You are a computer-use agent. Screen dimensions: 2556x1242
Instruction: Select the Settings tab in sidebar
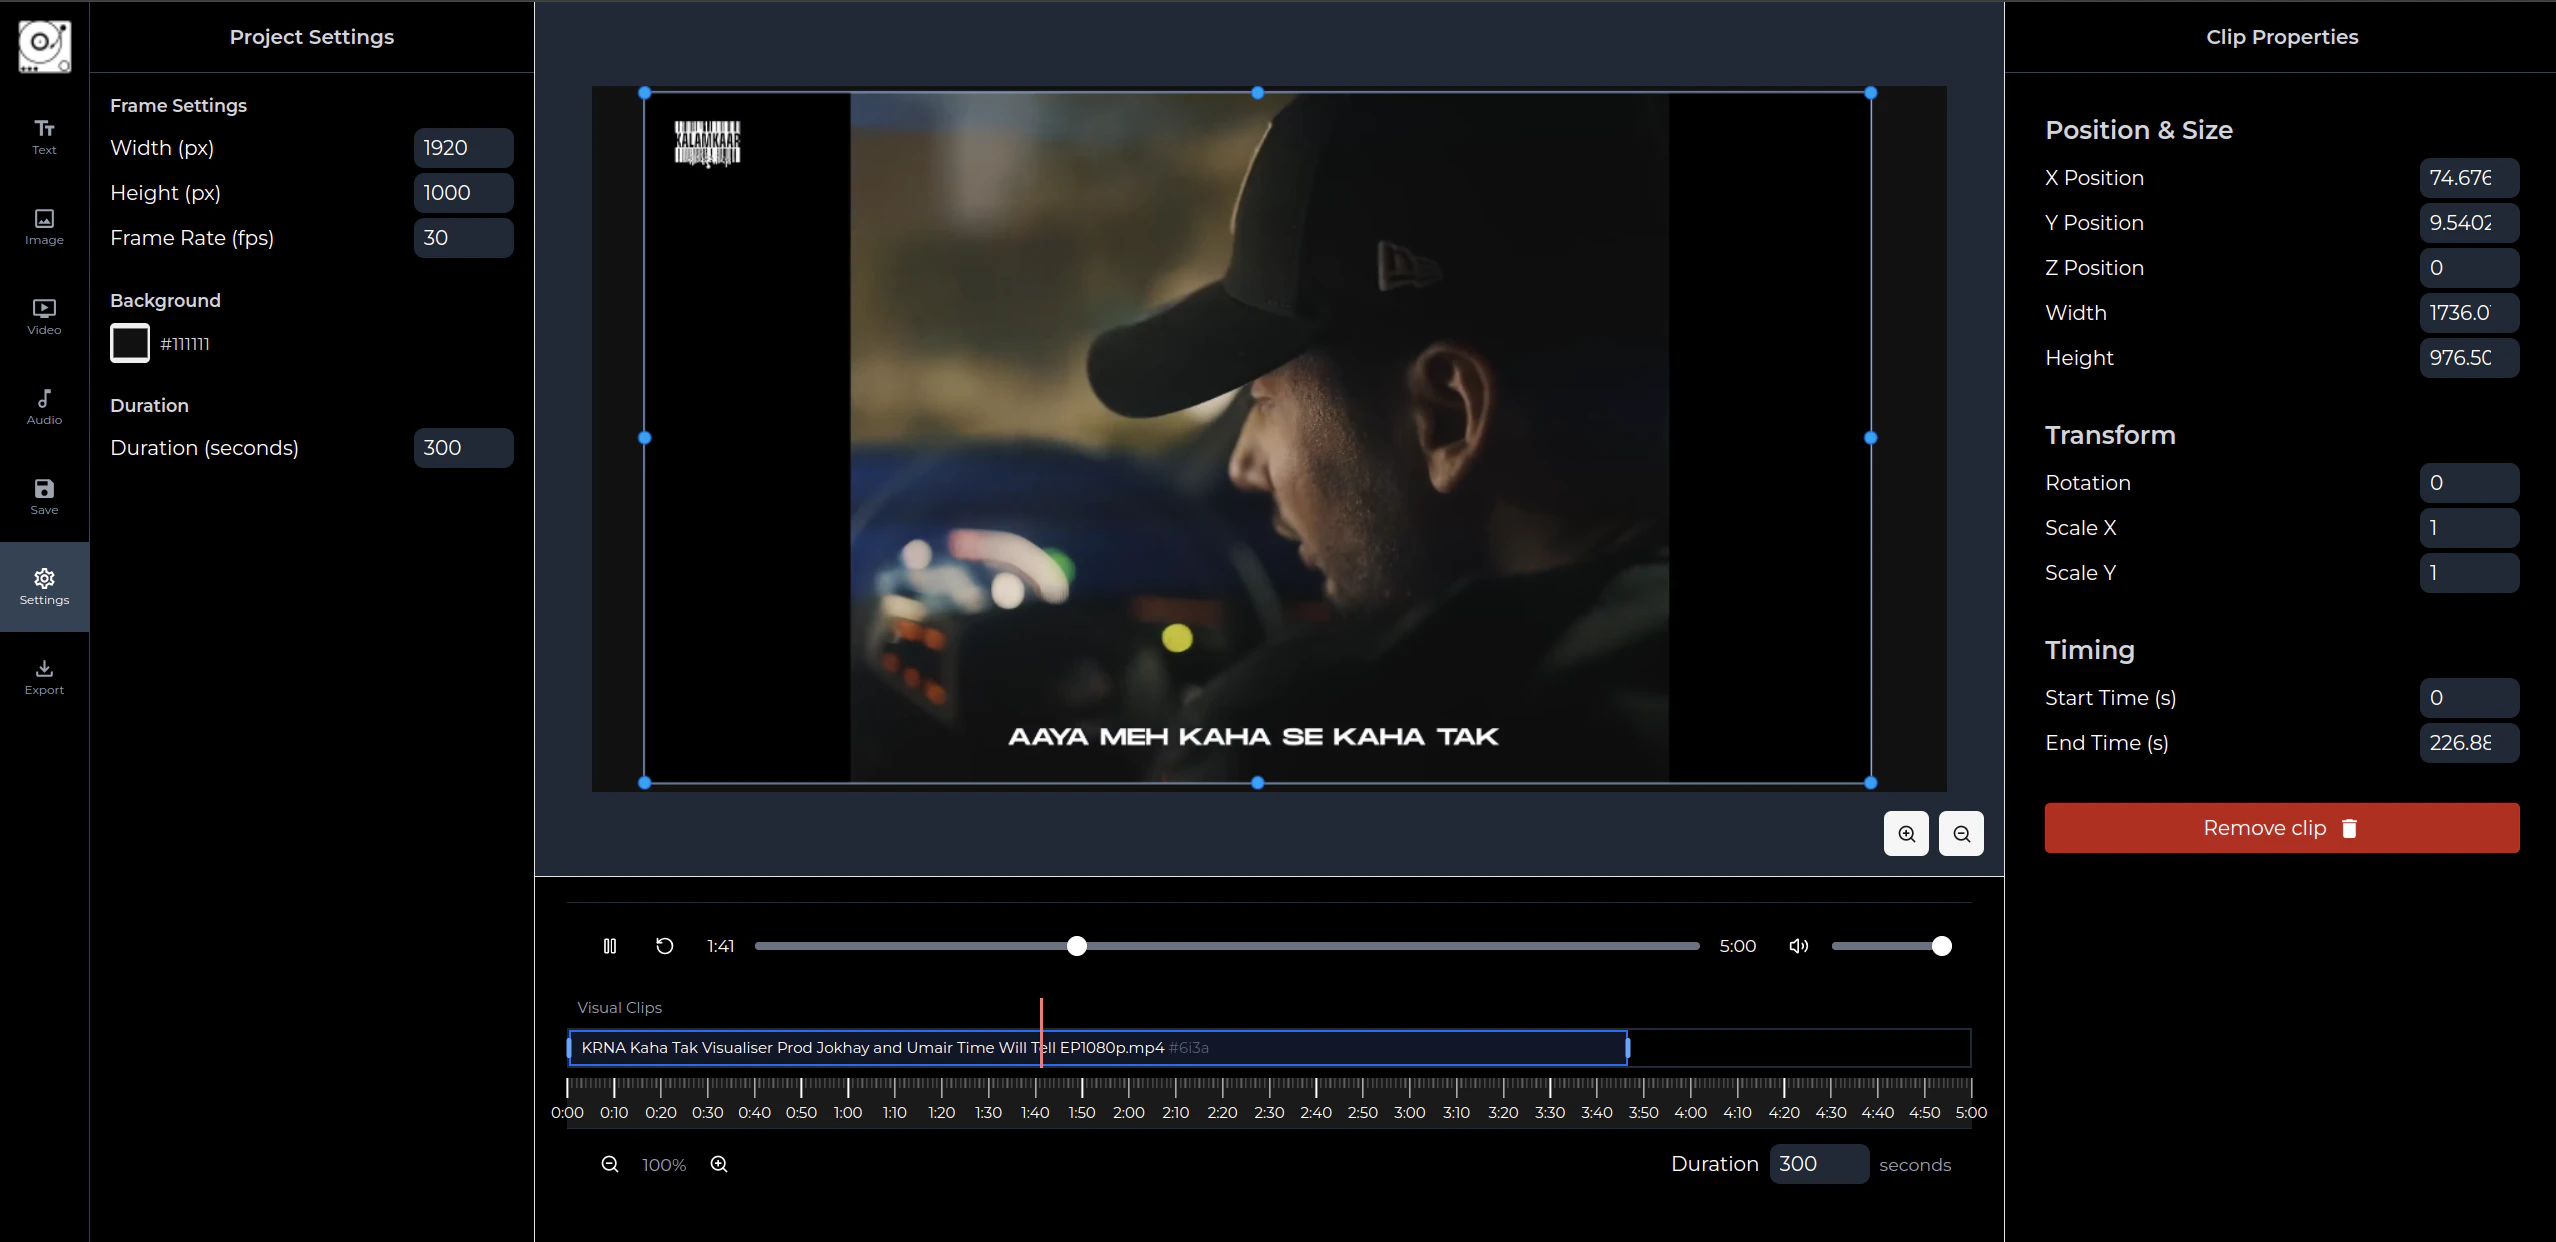44,587
